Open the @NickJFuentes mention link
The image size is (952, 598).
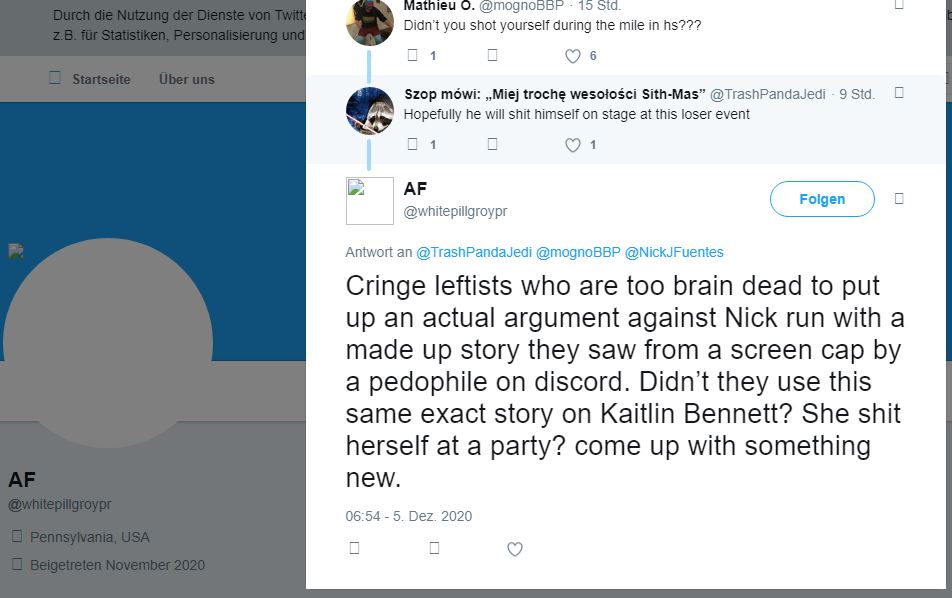674,253
